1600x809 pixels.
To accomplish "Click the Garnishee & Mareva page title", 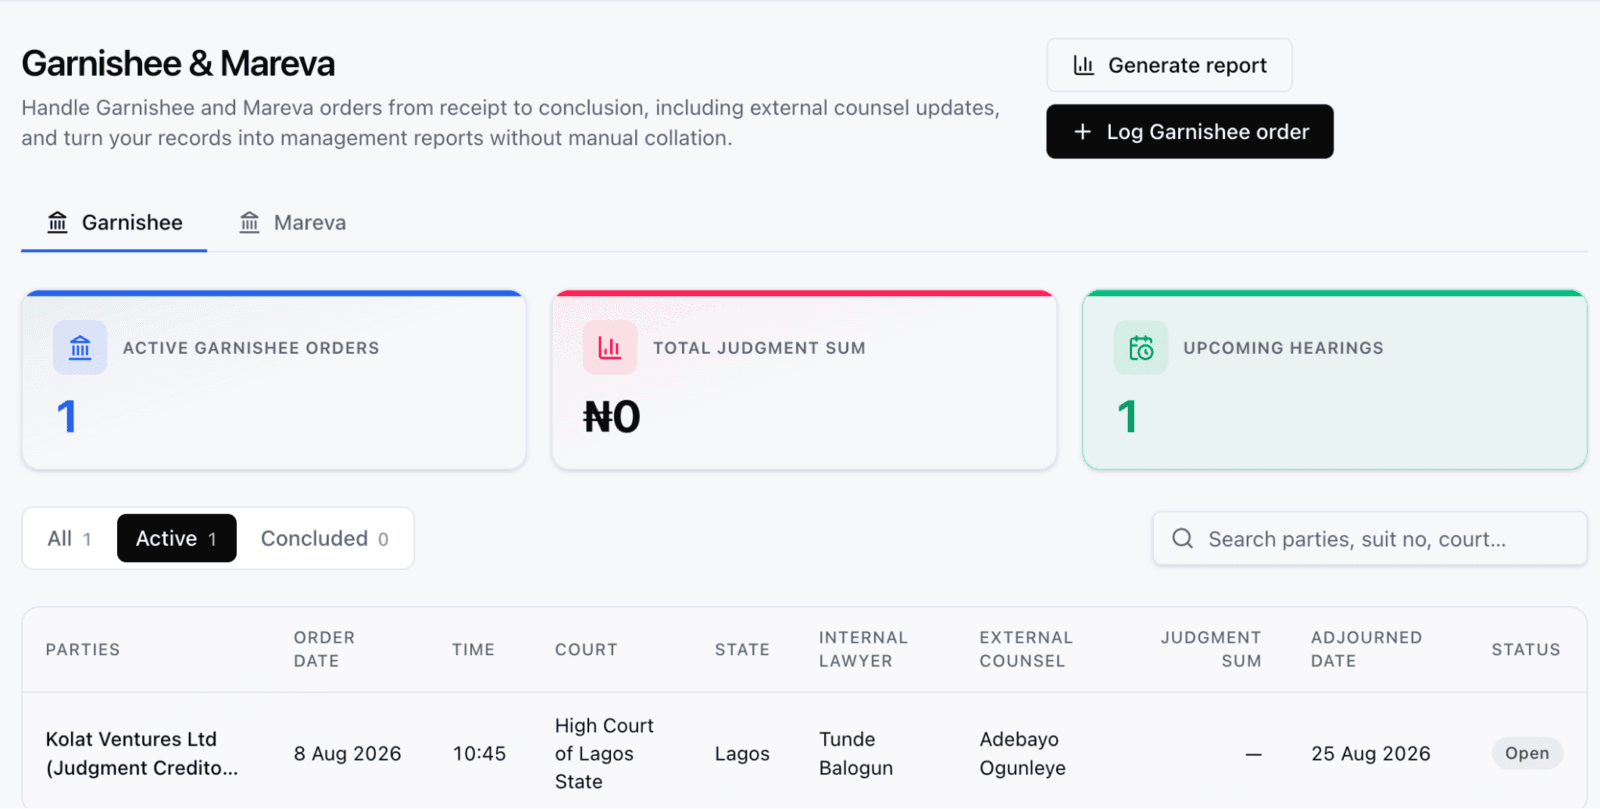I will point(178,64).
